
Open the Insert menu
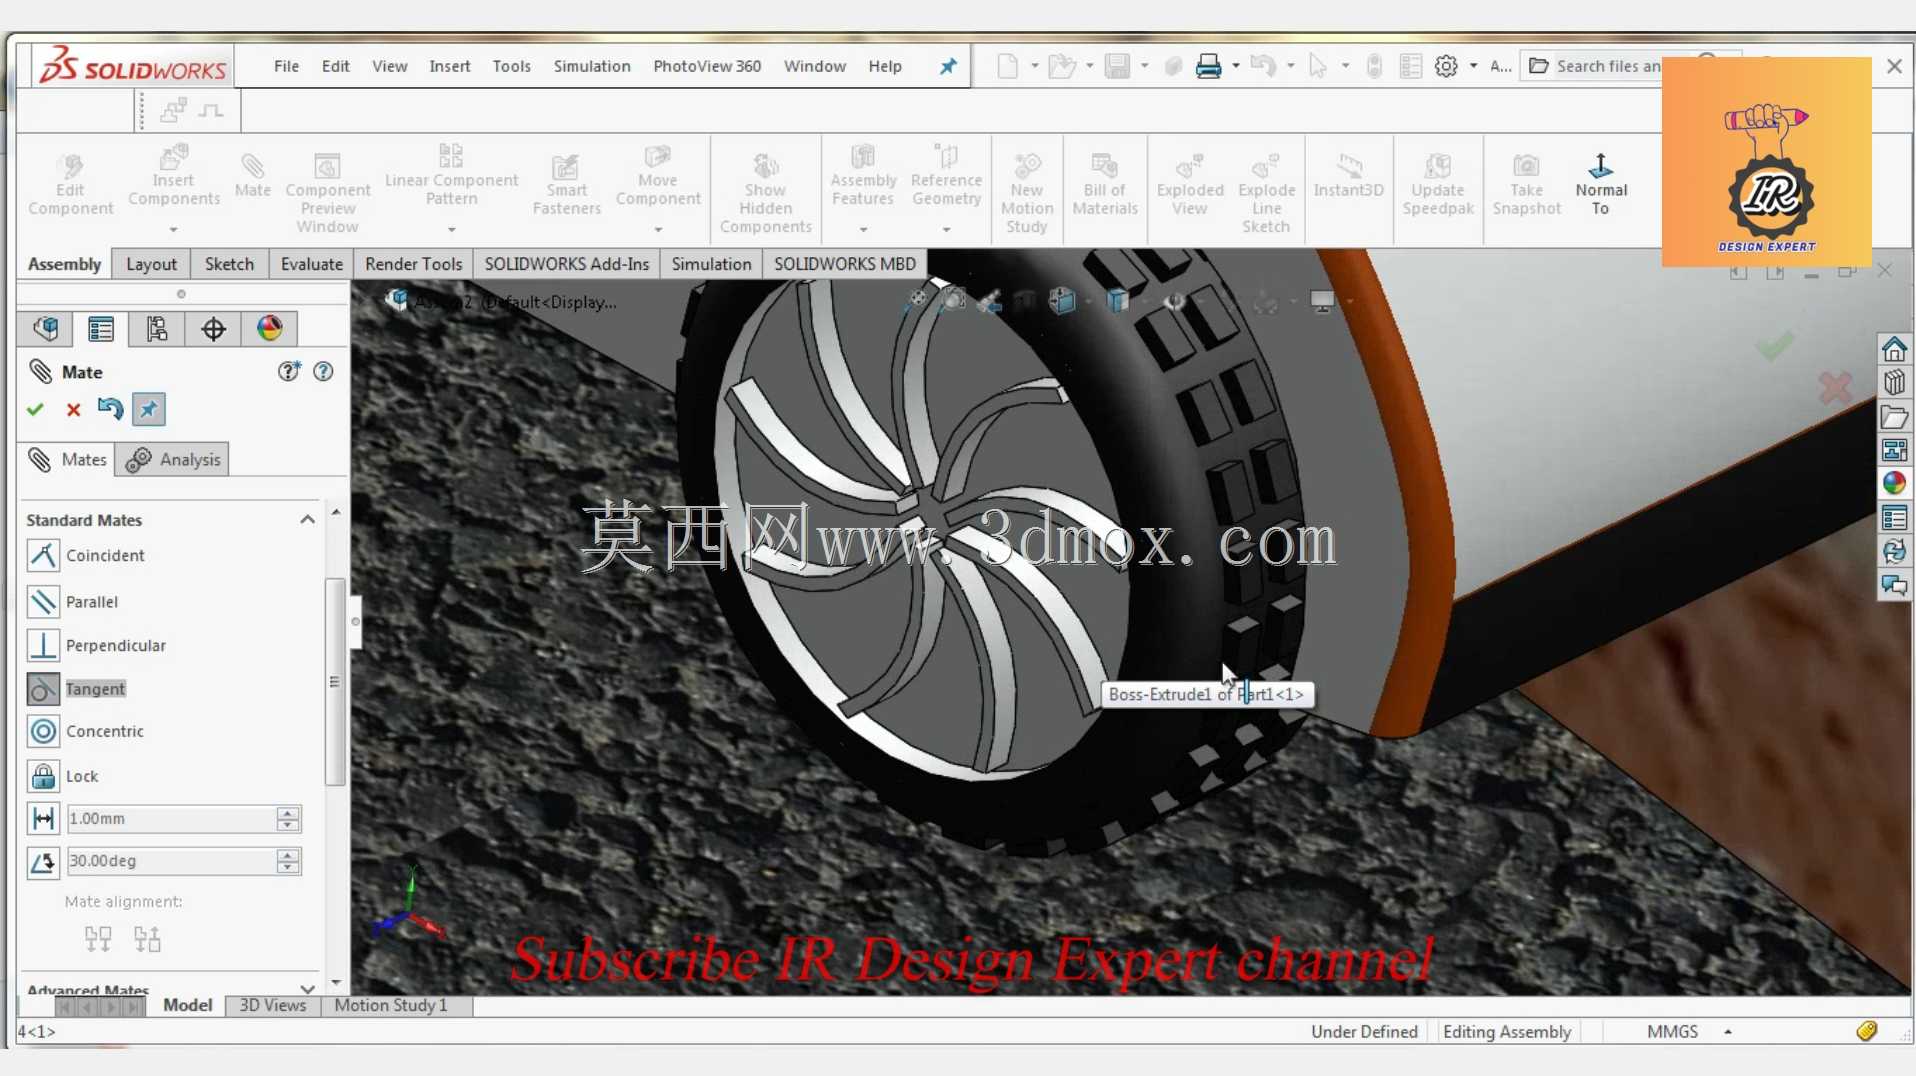[x=450, y=66]
